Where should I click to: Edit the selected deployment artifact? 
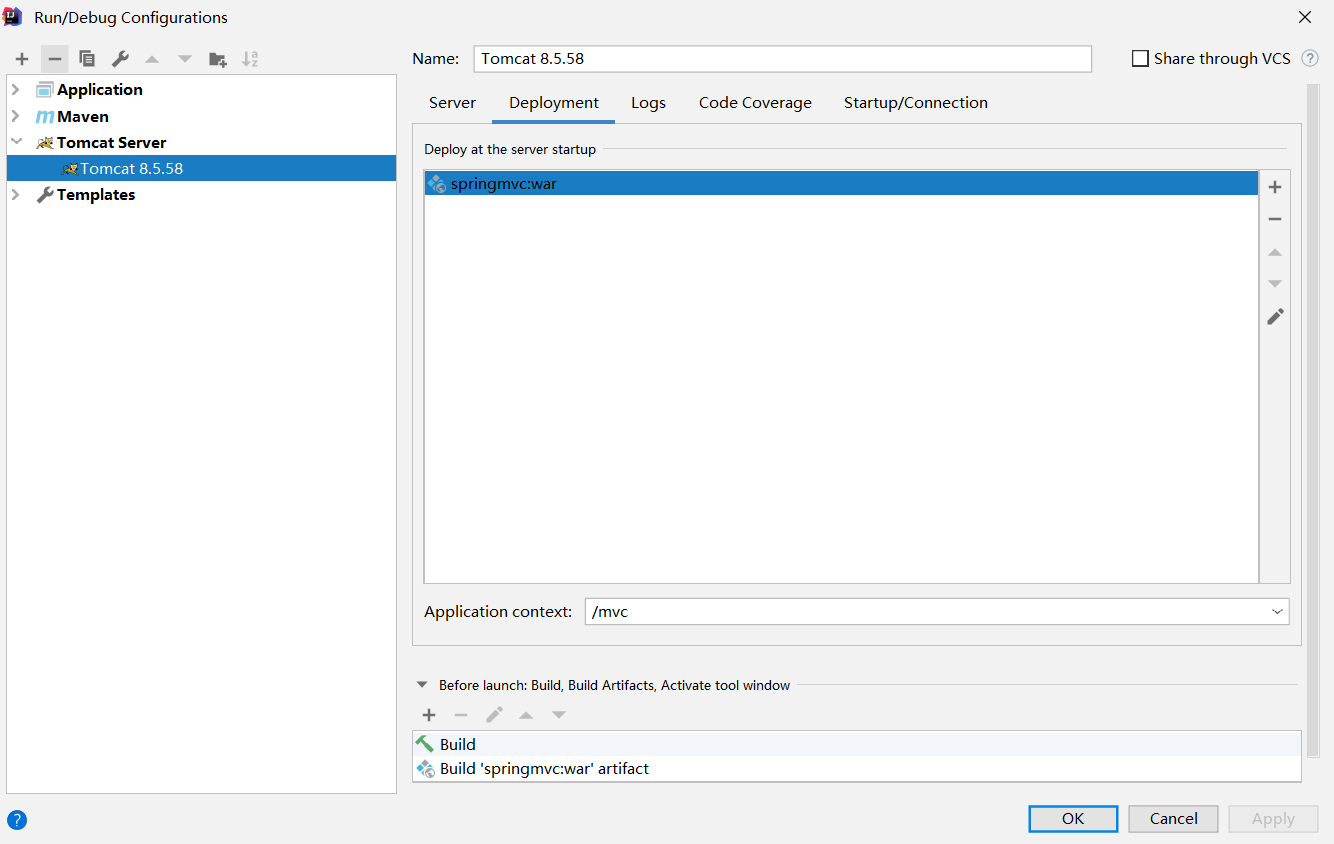click(x=1275, y=316)
